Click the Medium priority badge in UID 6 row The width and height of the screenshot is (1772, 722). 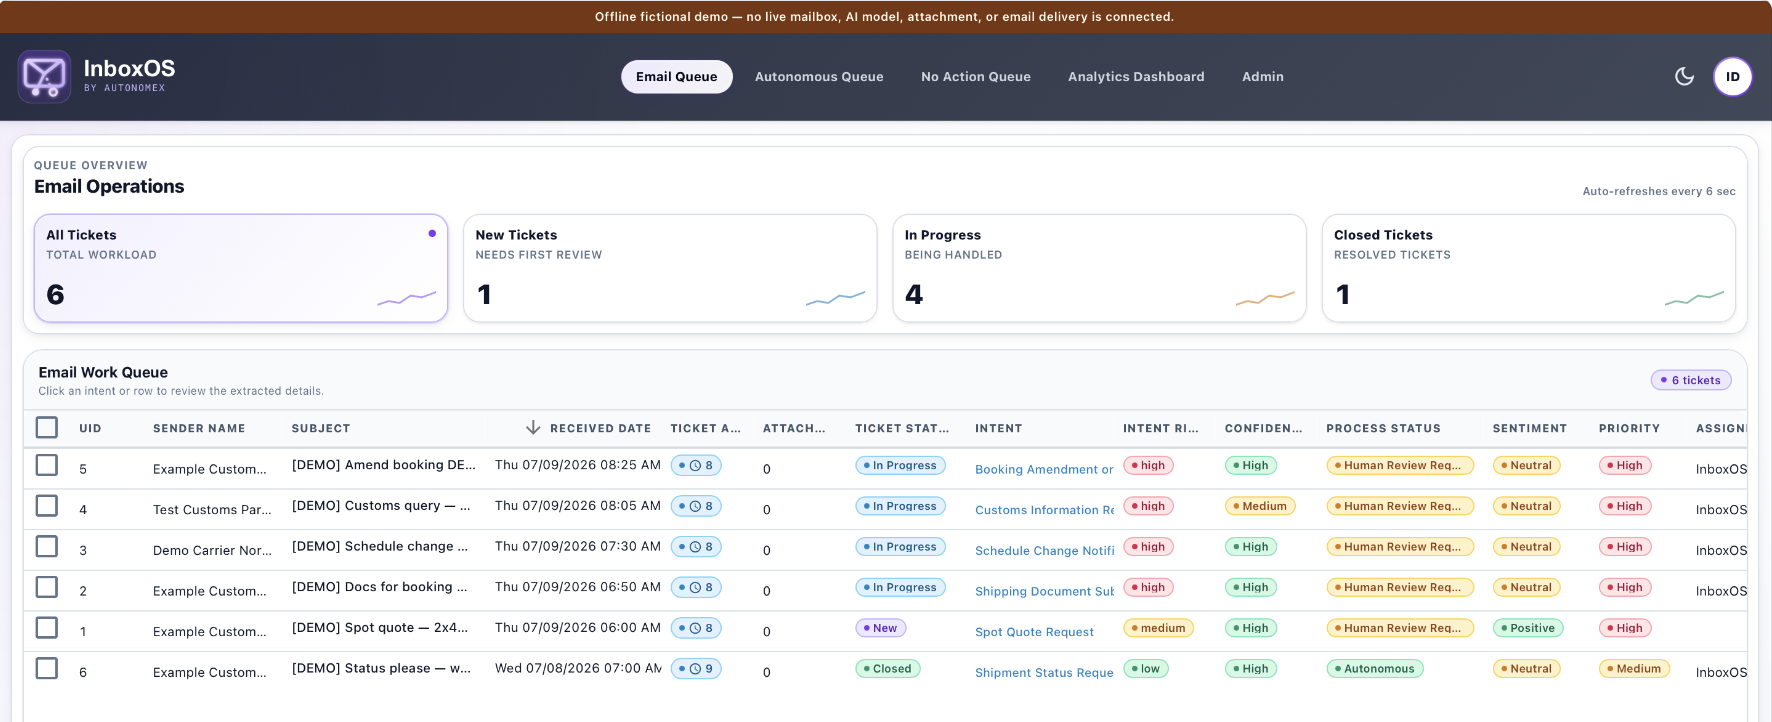click(1634, 669)
